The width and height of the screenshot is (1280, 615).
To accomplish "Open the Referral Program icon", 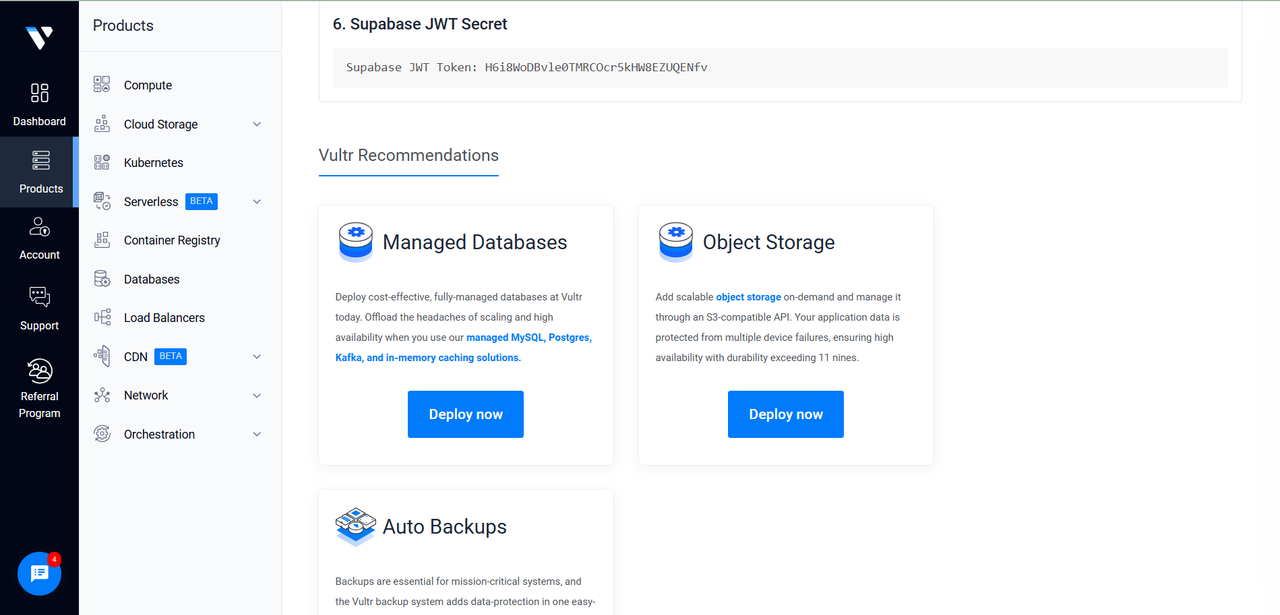I will tap(40, 371).
